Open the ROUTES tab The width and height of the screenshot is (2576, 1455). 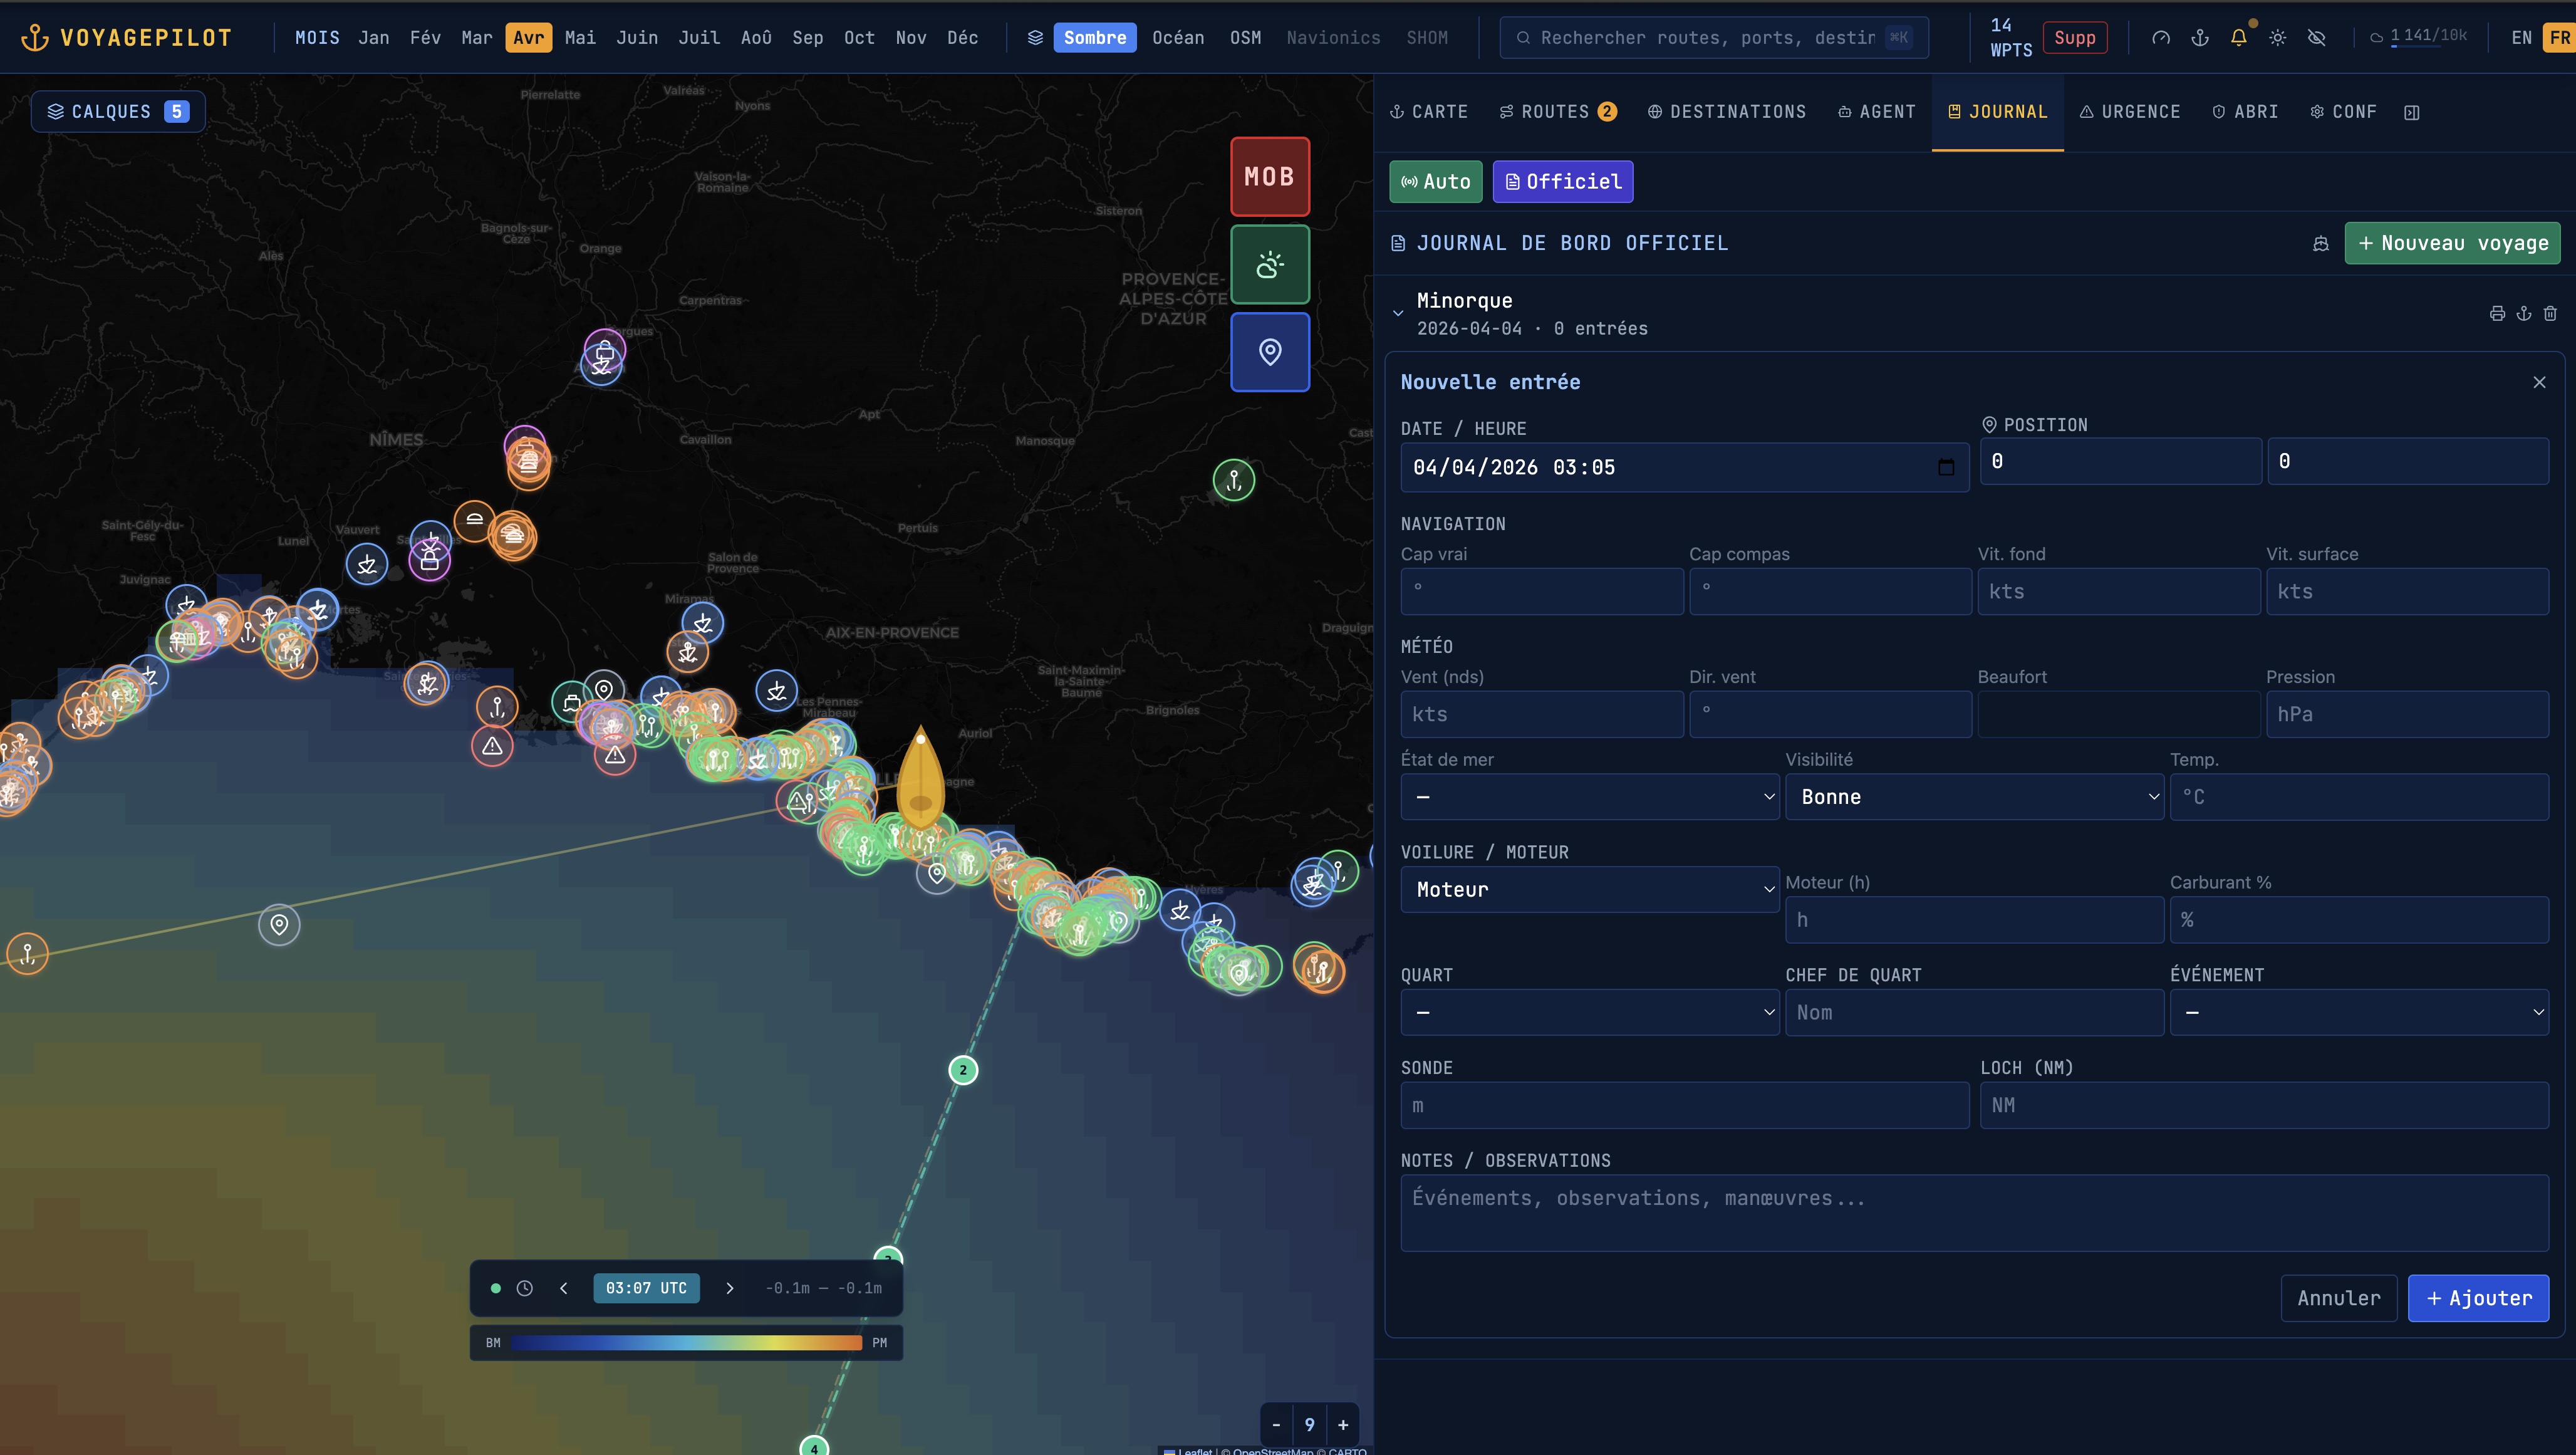(1556, 112)
